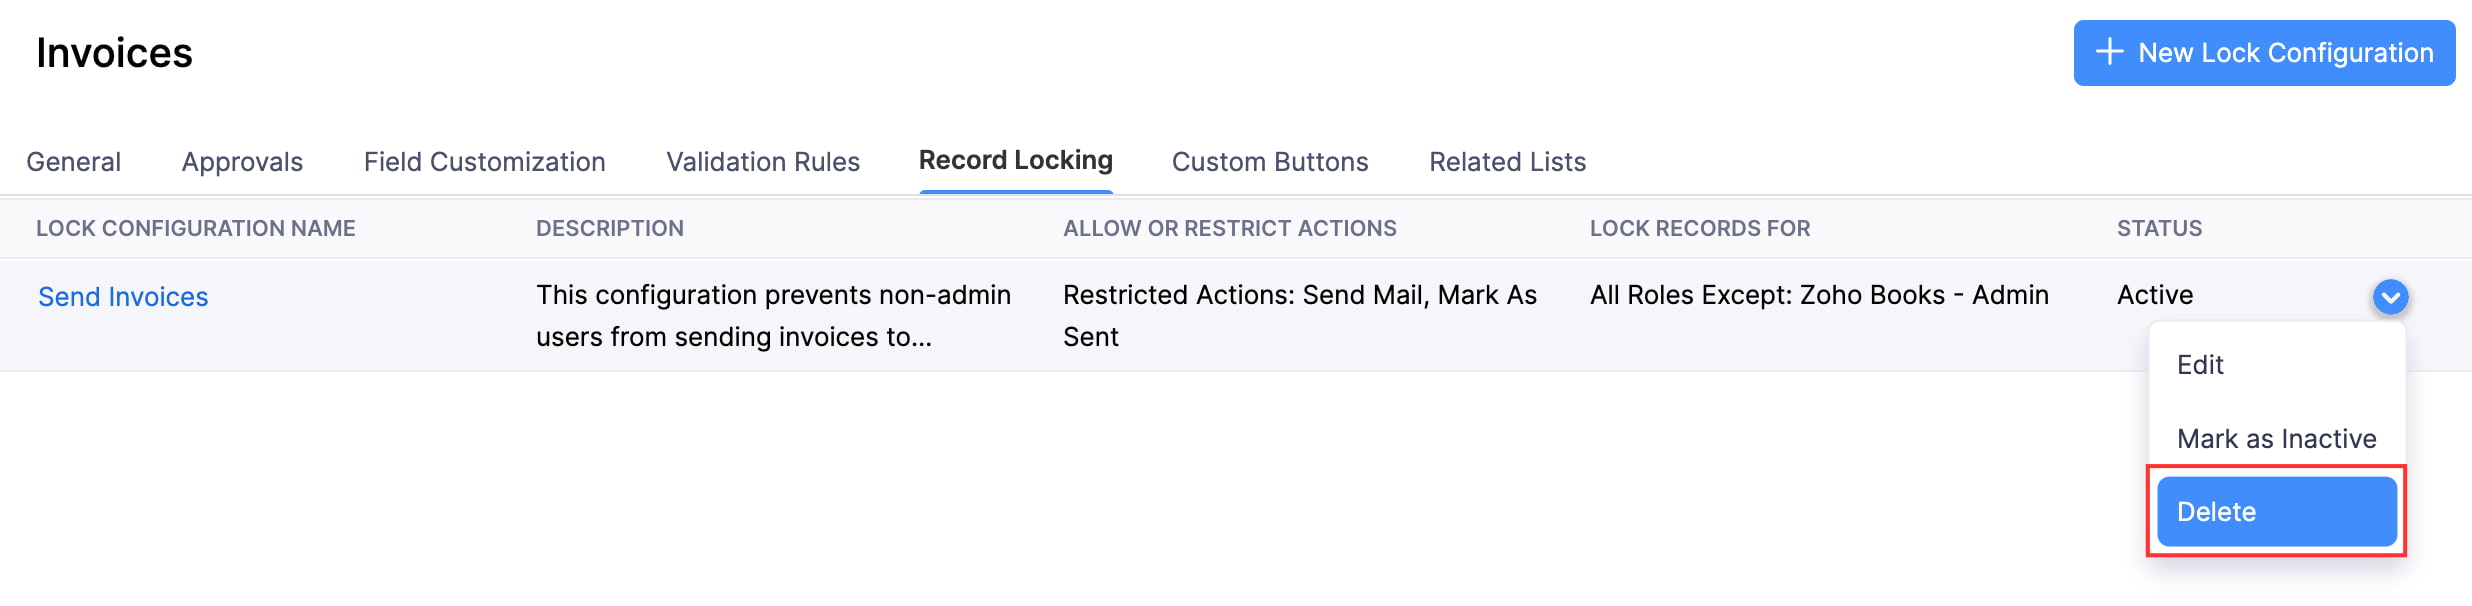
Task: Switch to the General tab
Action: pyautogui.click(x=73, y=161)
